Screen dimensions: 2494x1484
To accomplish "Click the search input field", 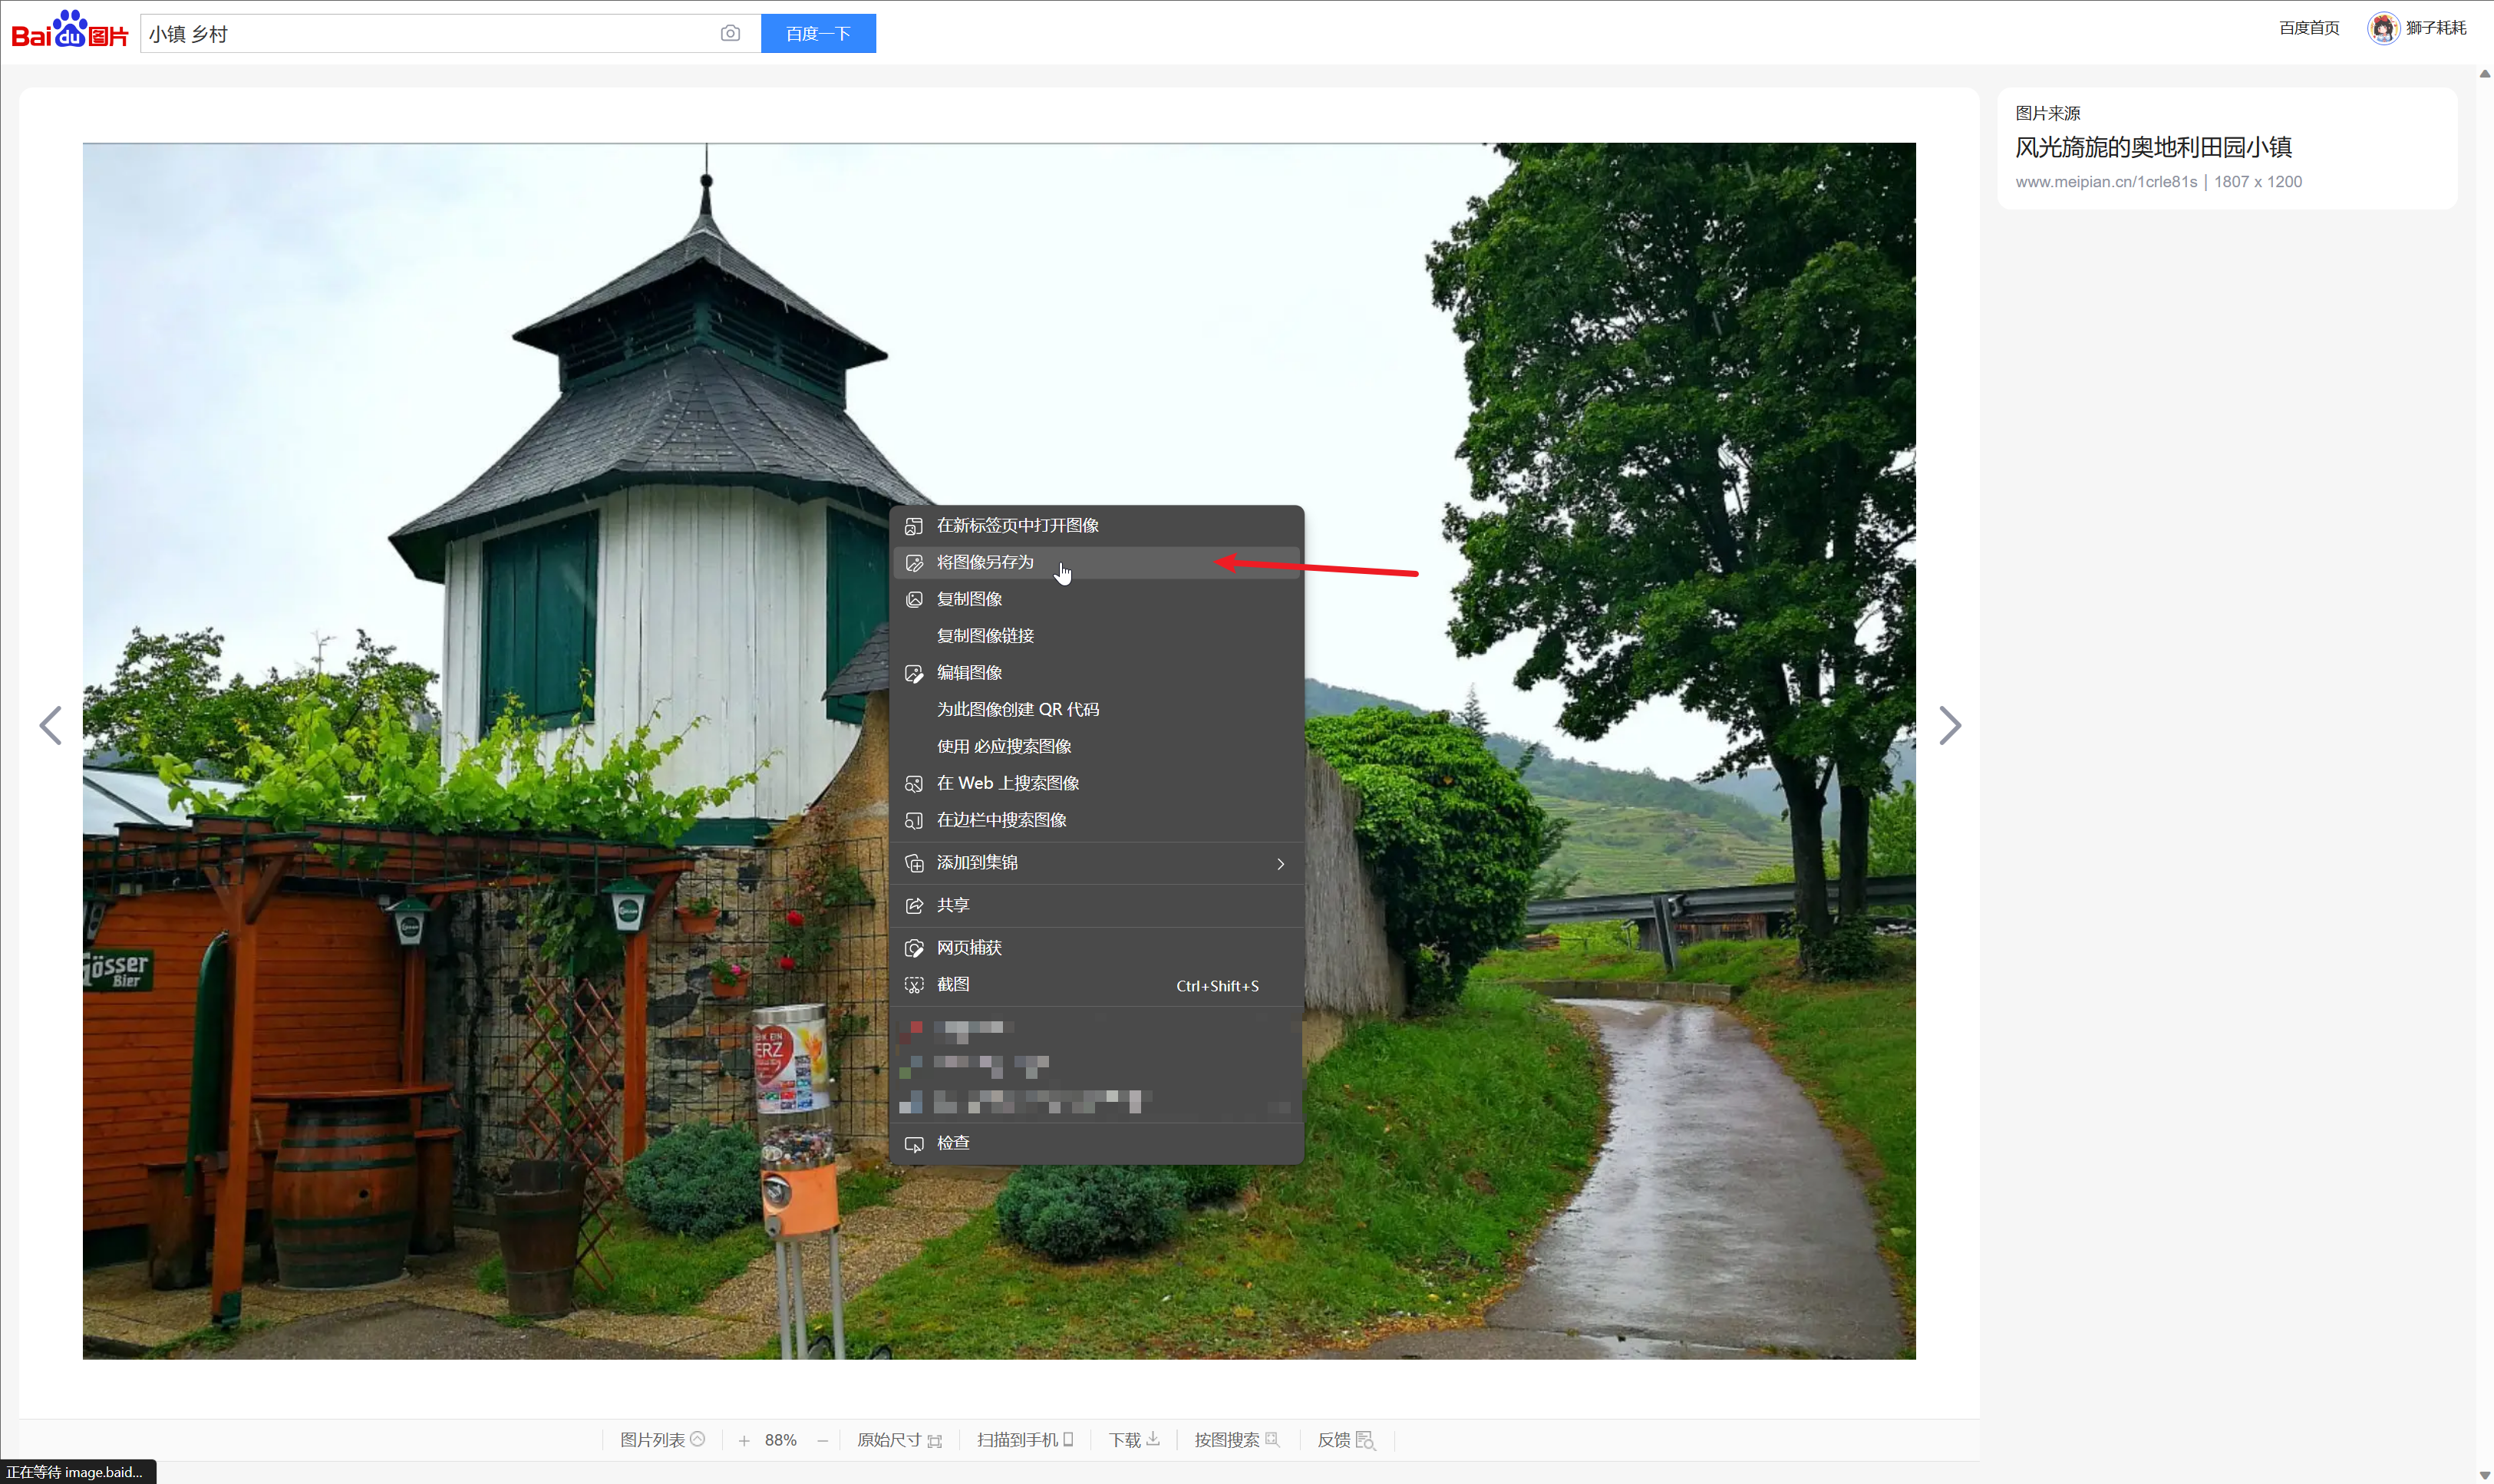I will pos(430,34).
